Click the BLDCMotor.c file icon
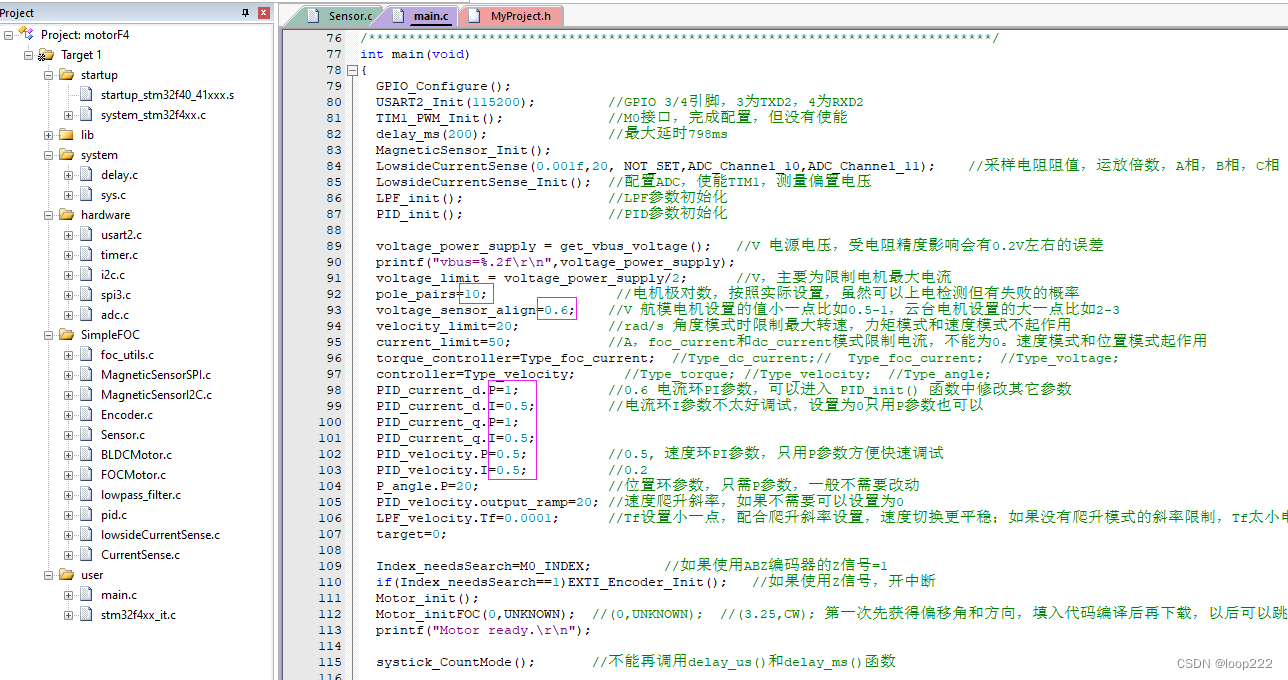This screenshot has height=680, width=1288. 87,455
